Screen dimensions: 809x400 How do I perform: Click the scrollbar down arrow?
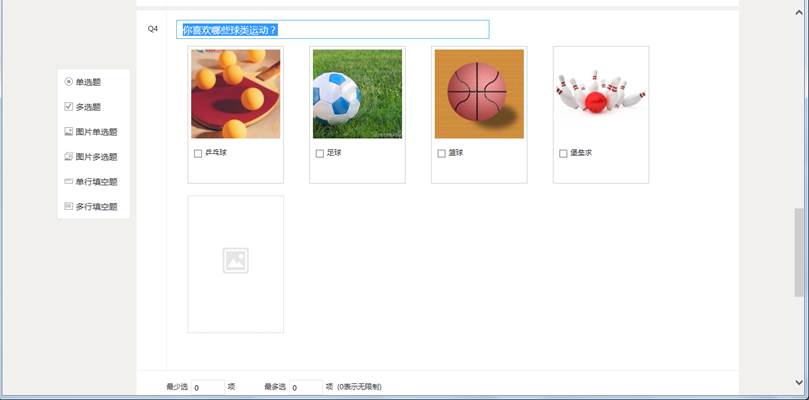[800, 382]
